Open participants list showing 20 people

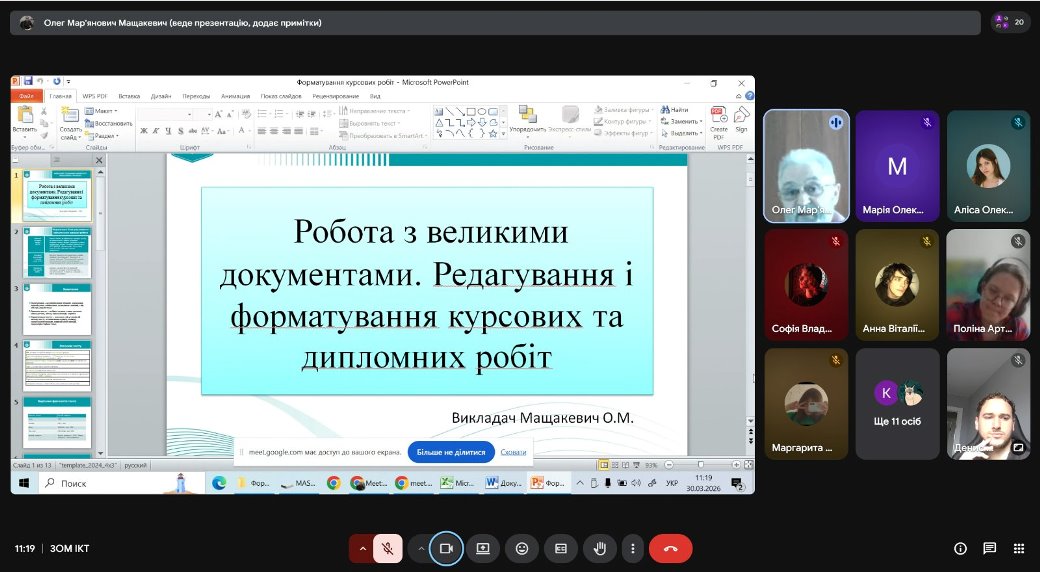[1010, 22]
